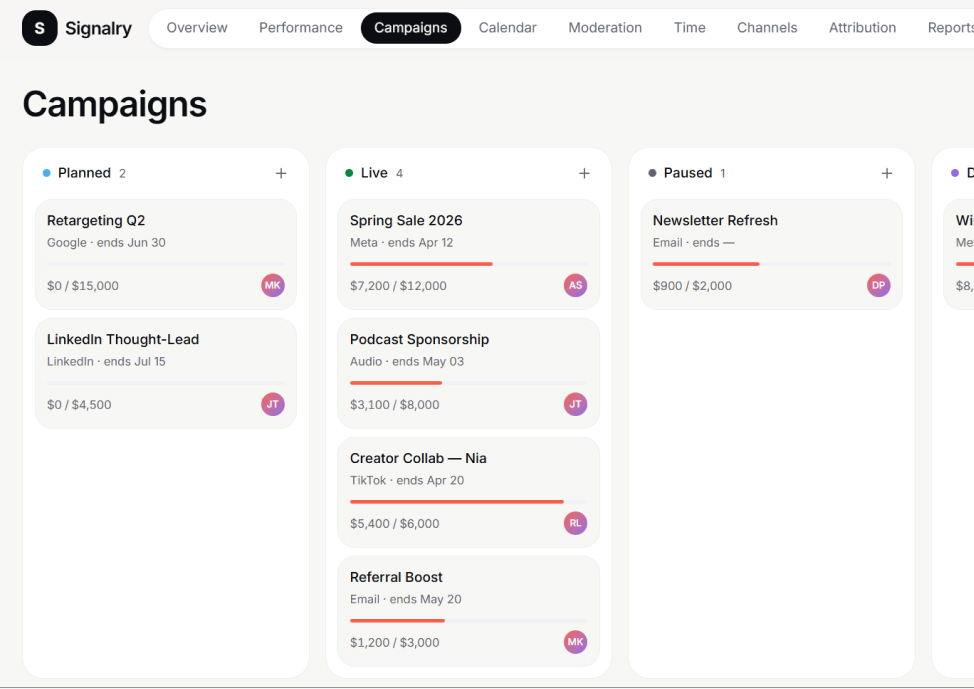Viewport: 974px width, 689px height.
Task: Switch to the Performance tab
Action: pyautogui.click(x=301, y=28)
